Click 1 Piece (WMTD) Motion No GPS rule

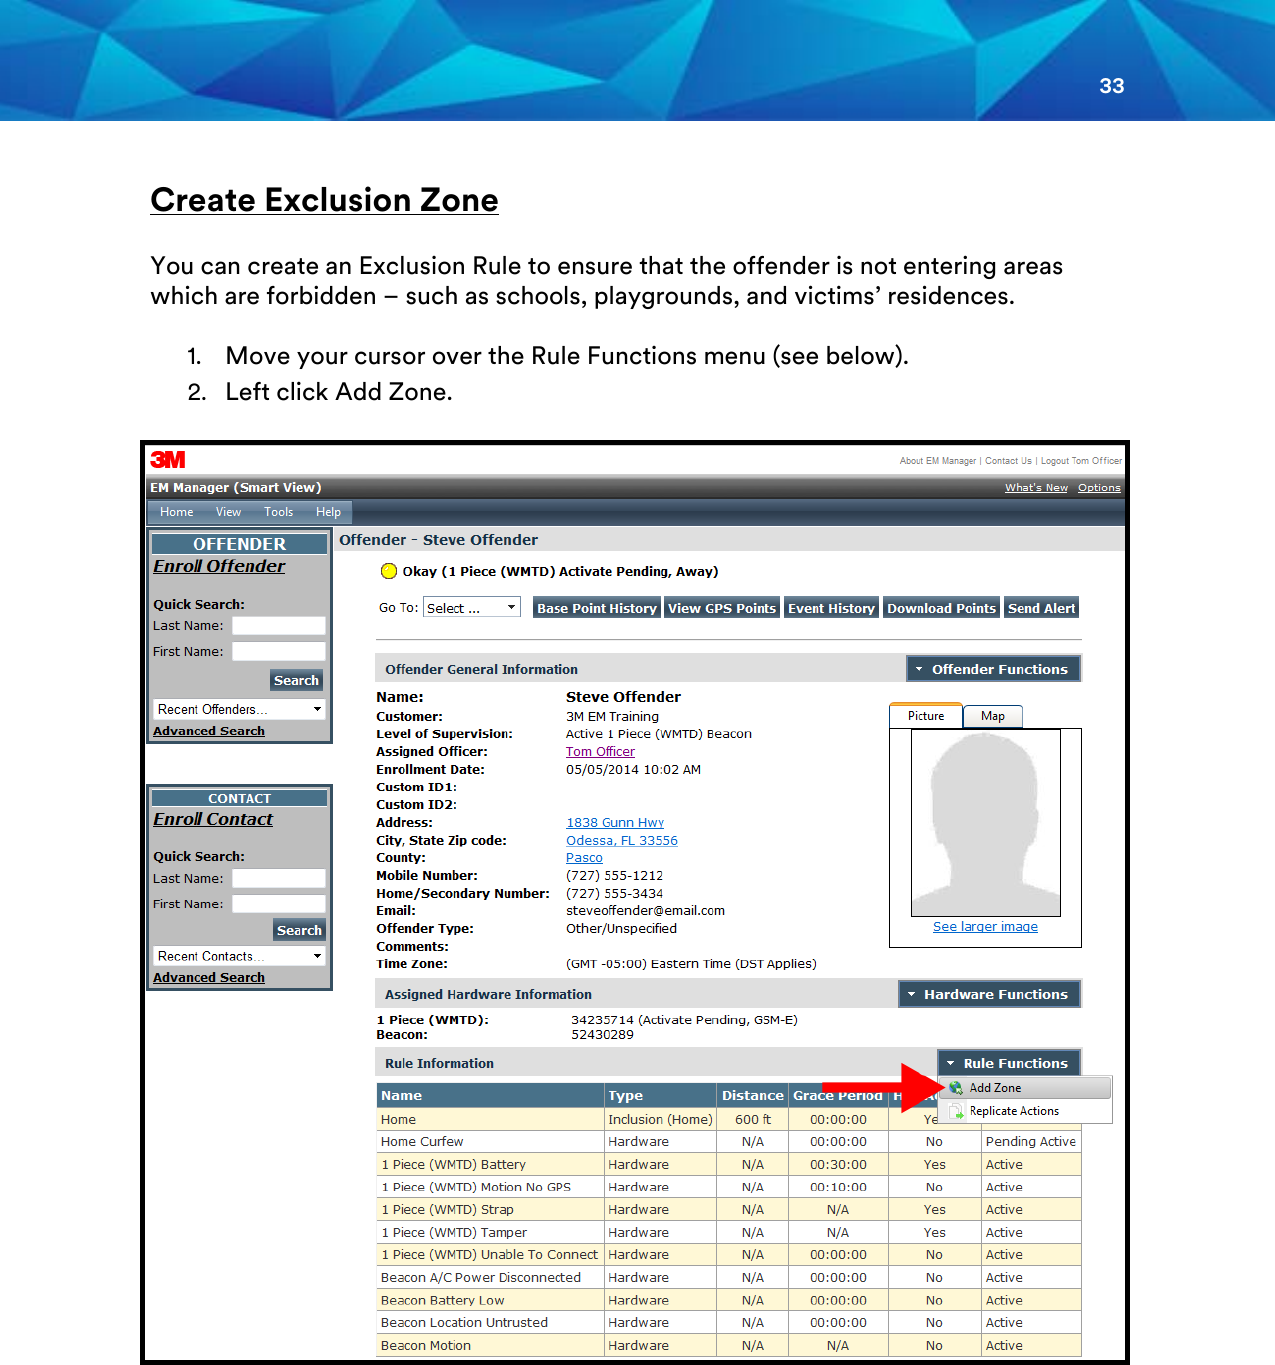pyautogui.click(x=476, y=1188)
